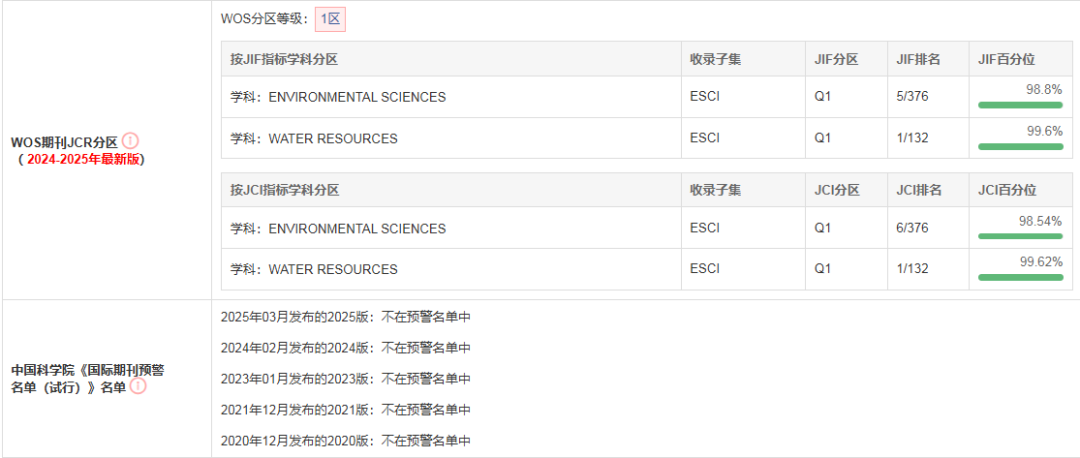Click 98.54% JCI percentile progress bar
The height and width of the screenshot is (458, 1080).
pos(1020,236)
